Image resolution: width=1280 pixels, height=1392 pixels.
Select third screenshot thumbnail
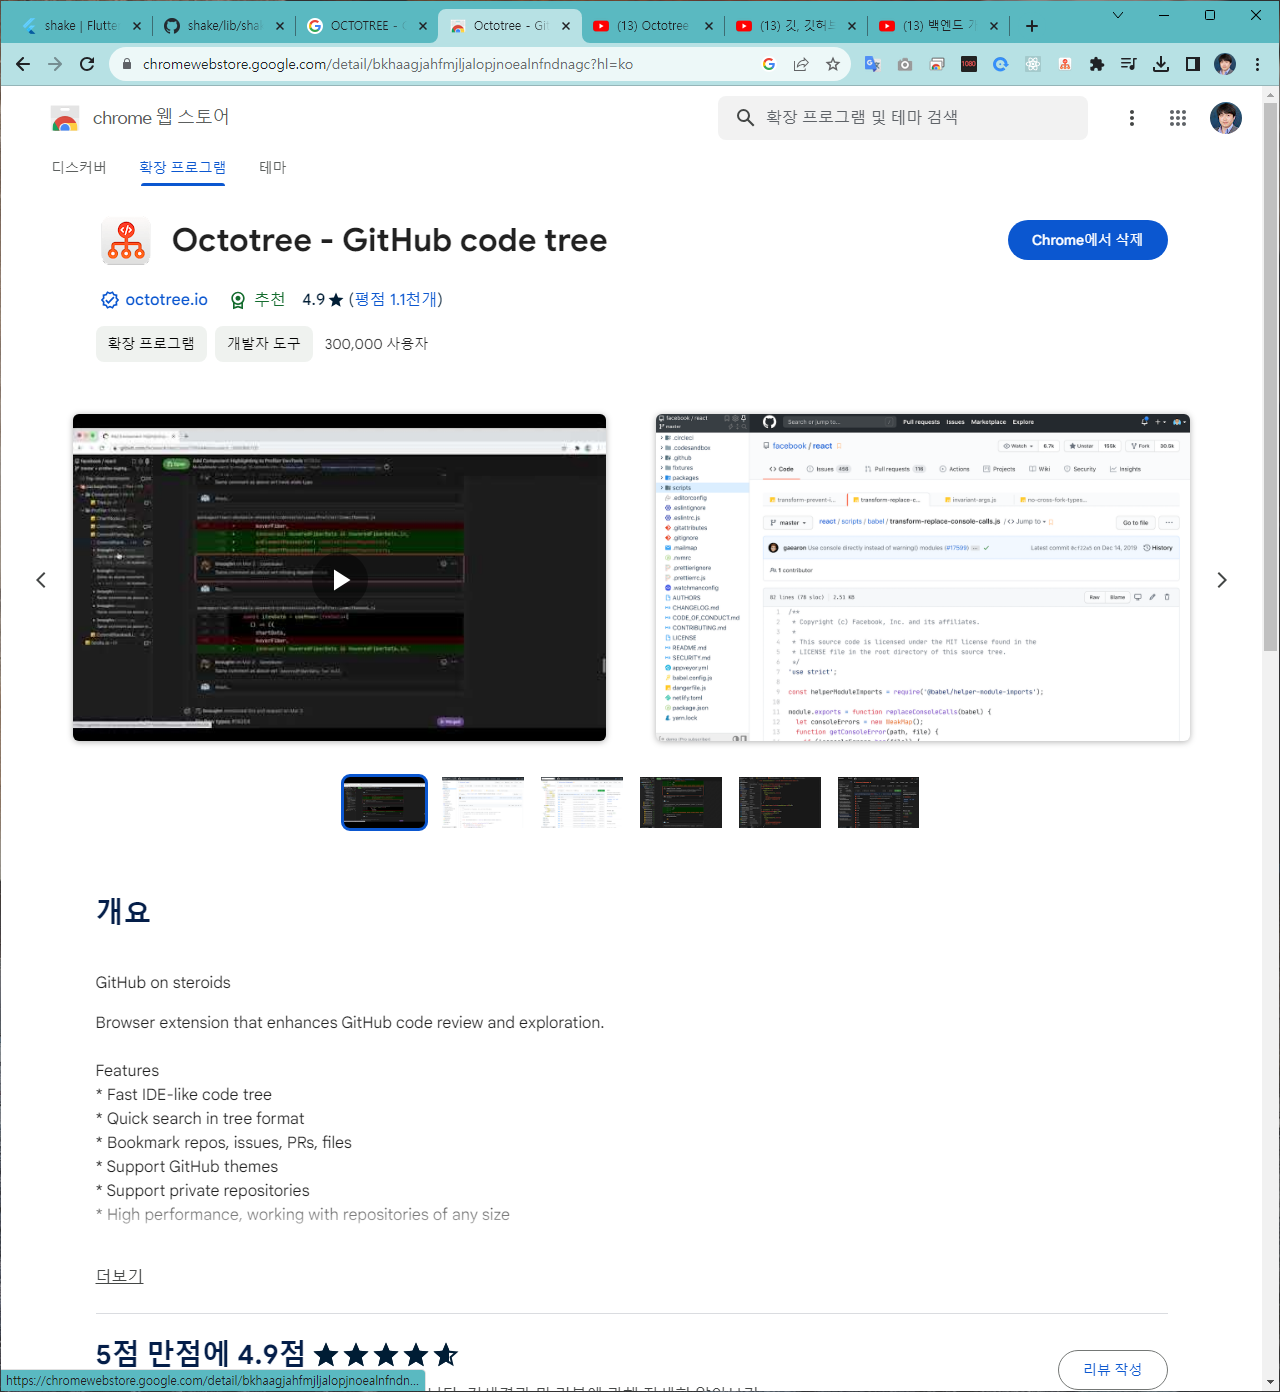(x=582, y=802)
